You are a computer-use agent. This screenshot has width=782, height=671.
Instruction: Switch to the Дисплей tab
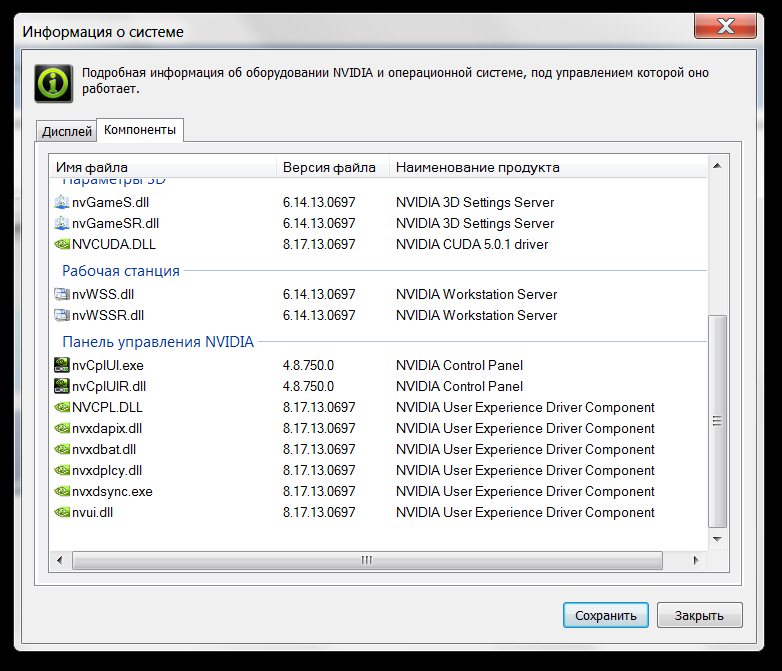click(67, 132)
